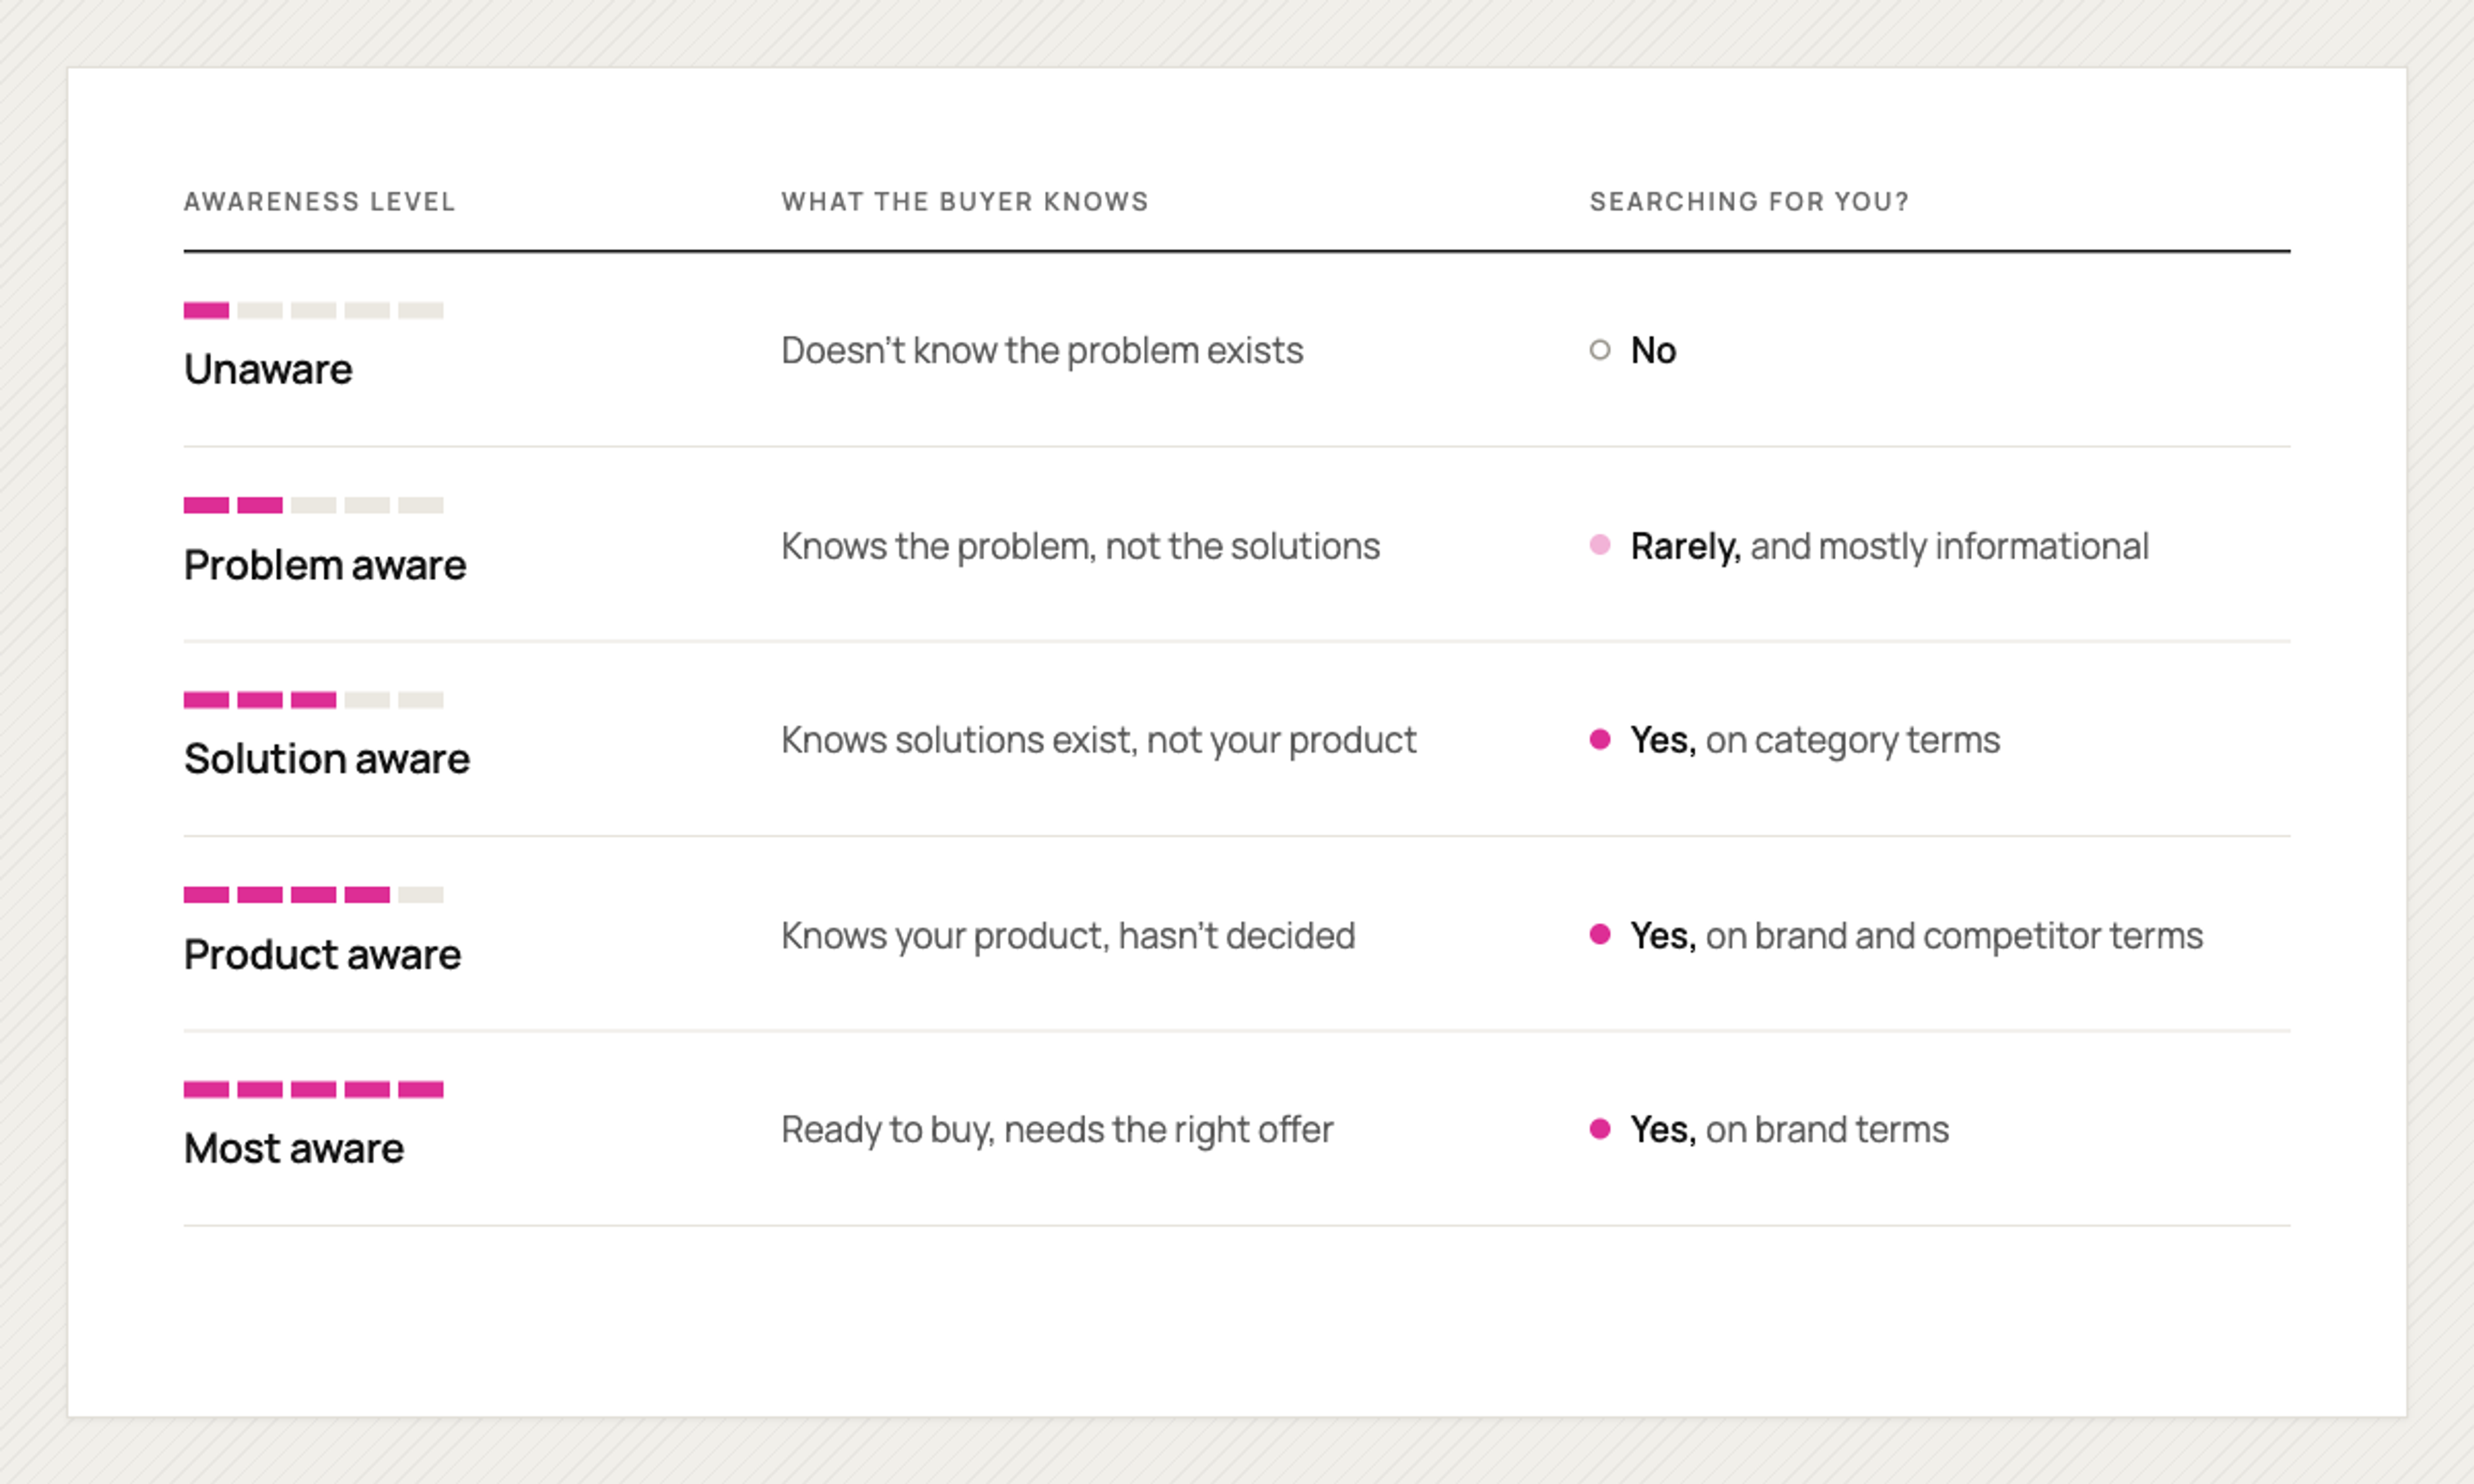Click the full level meter above 'Most aware'

(313, 1089)
